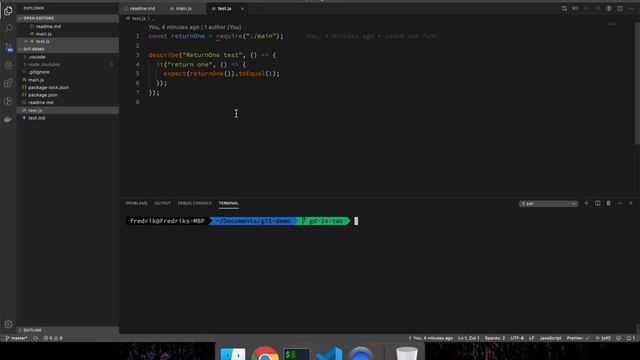
Task: Collapse the GIT-DEMO folder section
Action: click(x=68, y=49)
